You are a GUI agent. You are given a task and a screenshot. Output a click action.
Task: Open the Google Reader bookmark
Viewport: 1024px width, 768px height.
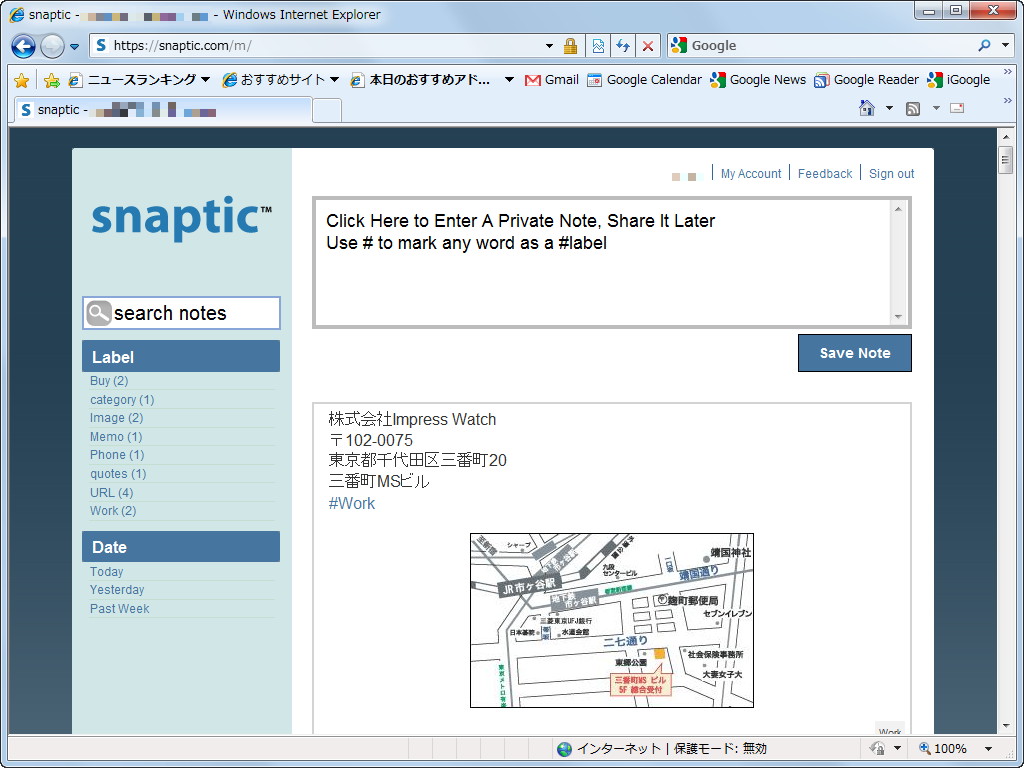point(867,80)
